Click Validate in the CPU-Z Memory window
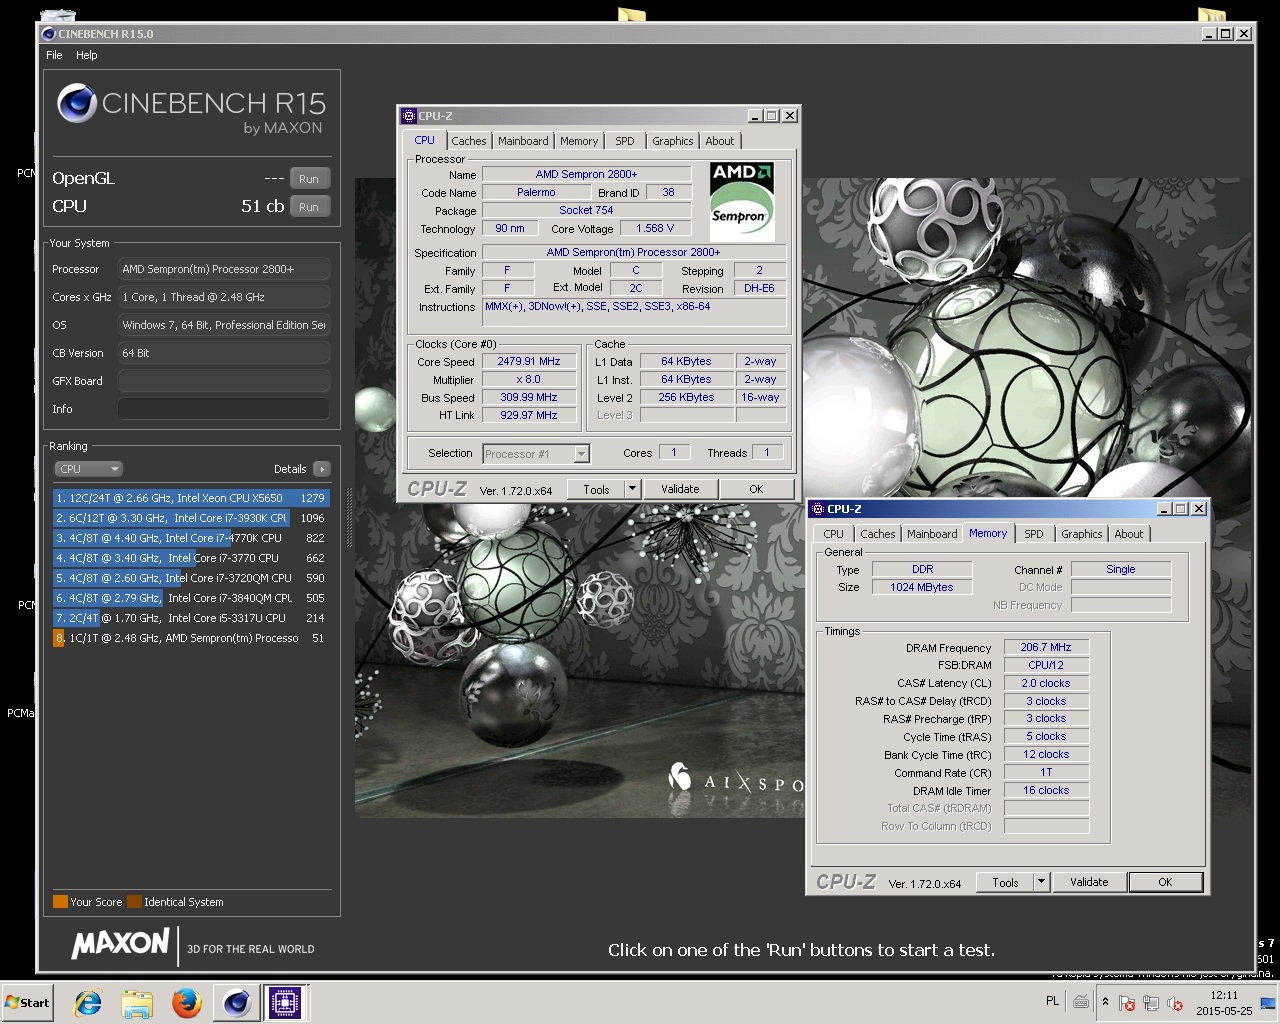This screenshot has height=1024, width=1280. pos(1089,882)
